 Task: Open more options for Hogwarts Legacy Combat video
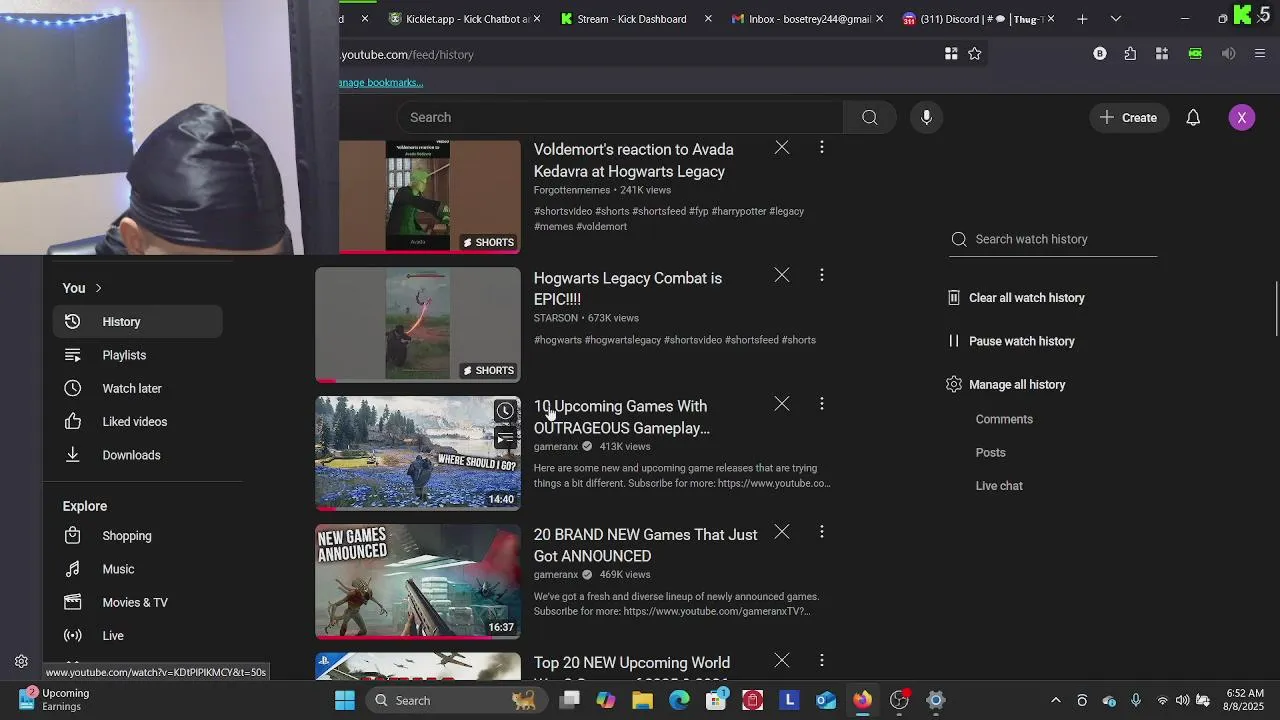tap(822, 275)
